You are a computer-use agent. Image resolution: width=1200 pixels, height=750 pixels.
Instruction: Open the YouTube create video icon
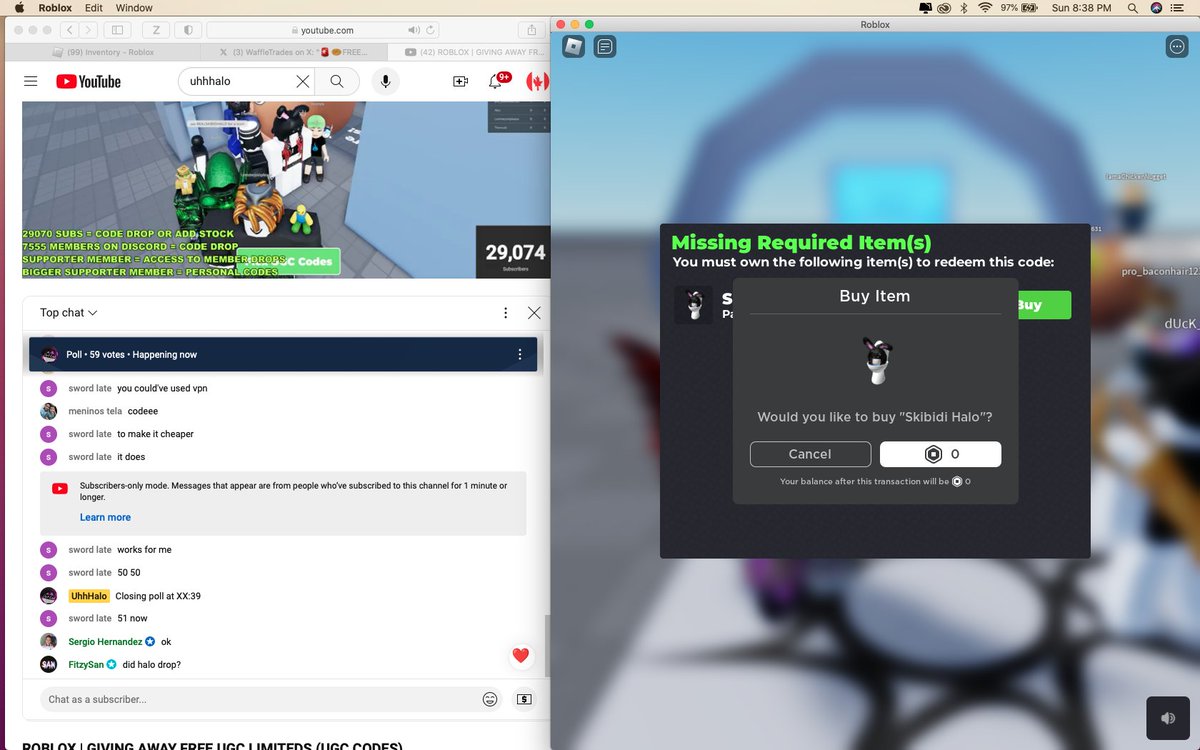(460, 82)
